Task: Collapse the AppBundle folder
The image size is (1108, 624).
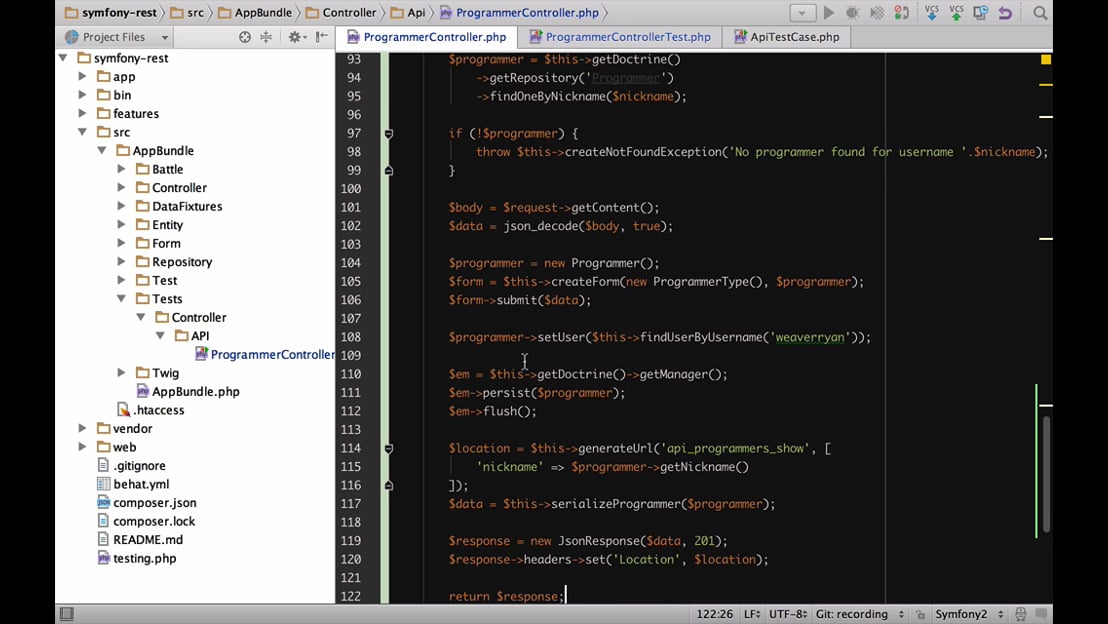Action: pyautogui.click(x=102, y=150)
